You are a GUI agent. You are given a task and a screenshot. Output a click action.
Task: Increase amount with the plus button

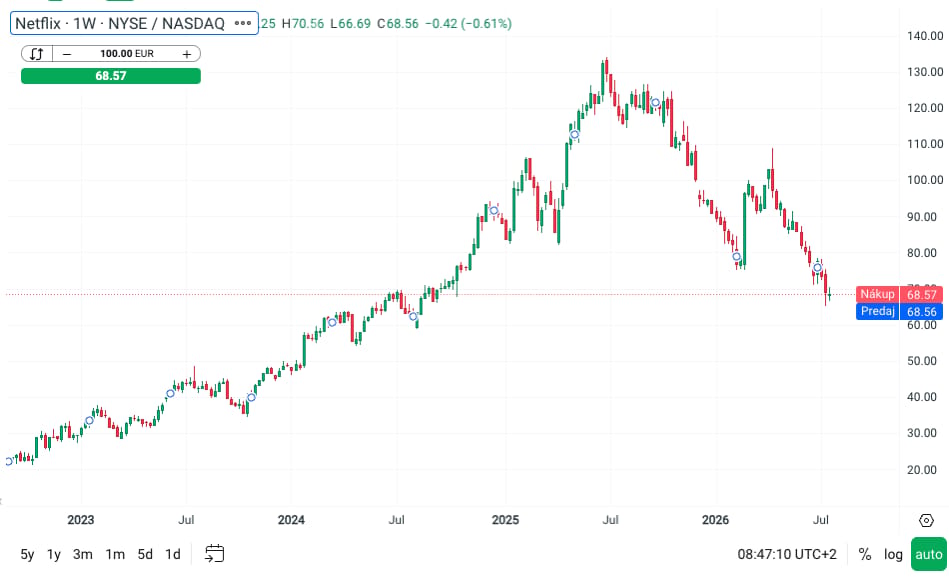click(187, 54)
